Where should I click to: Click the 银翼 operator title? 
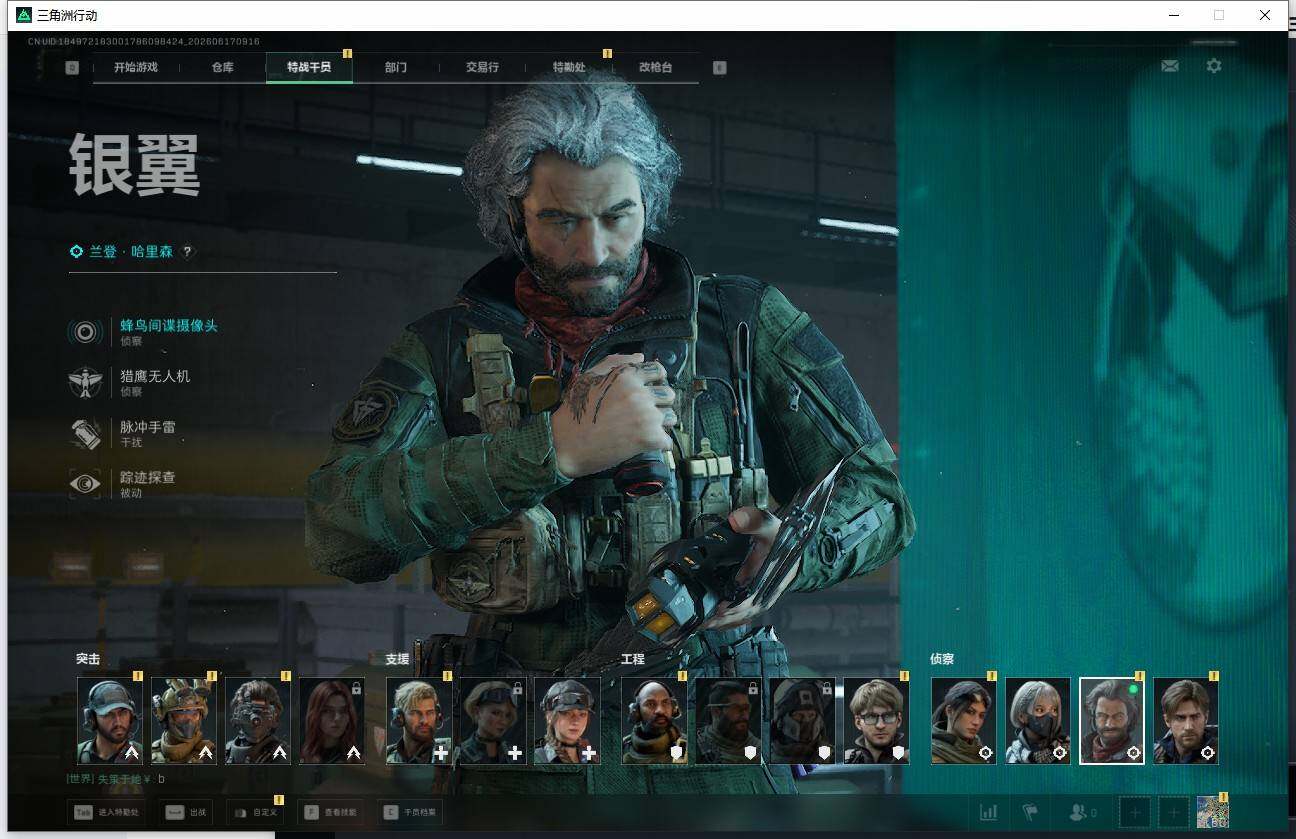[135, 165]
